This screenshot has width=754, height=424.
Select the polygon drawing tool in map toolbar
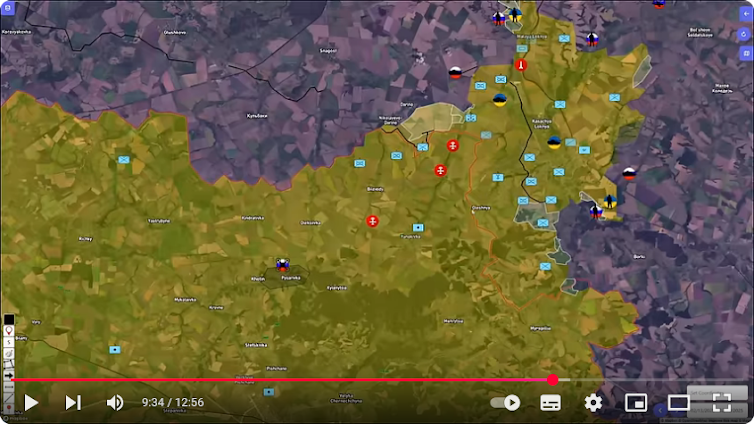click(x=9, y=364)
